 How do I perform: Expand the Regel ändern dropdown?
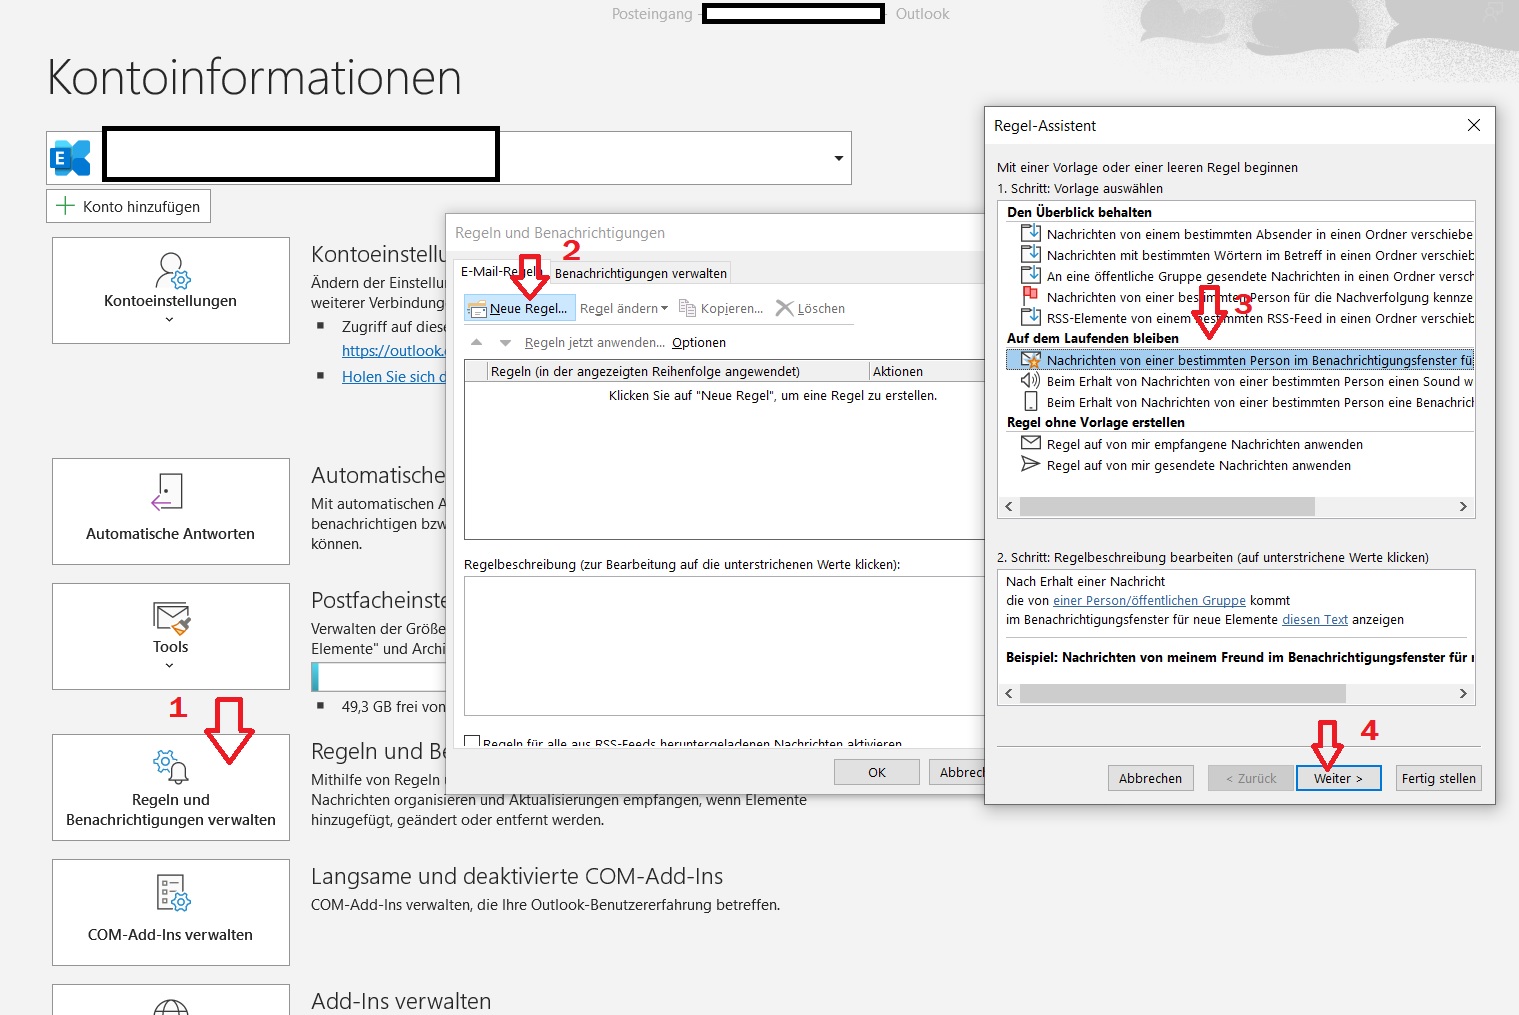664,308
